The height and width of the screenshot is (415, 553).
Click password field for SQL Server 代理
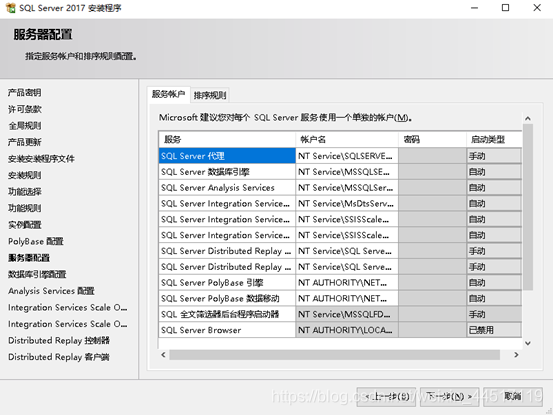432,156
